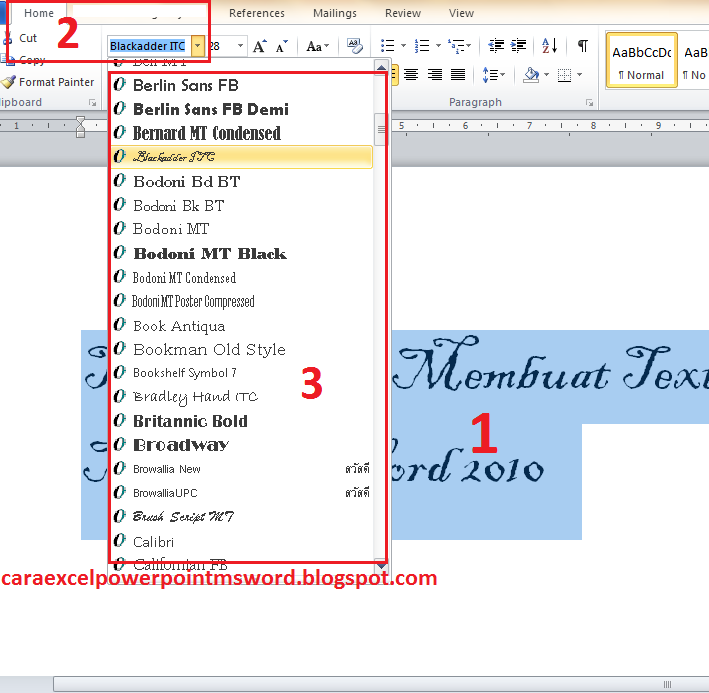Choose Bodoni Bd BT font

point(242,181)
